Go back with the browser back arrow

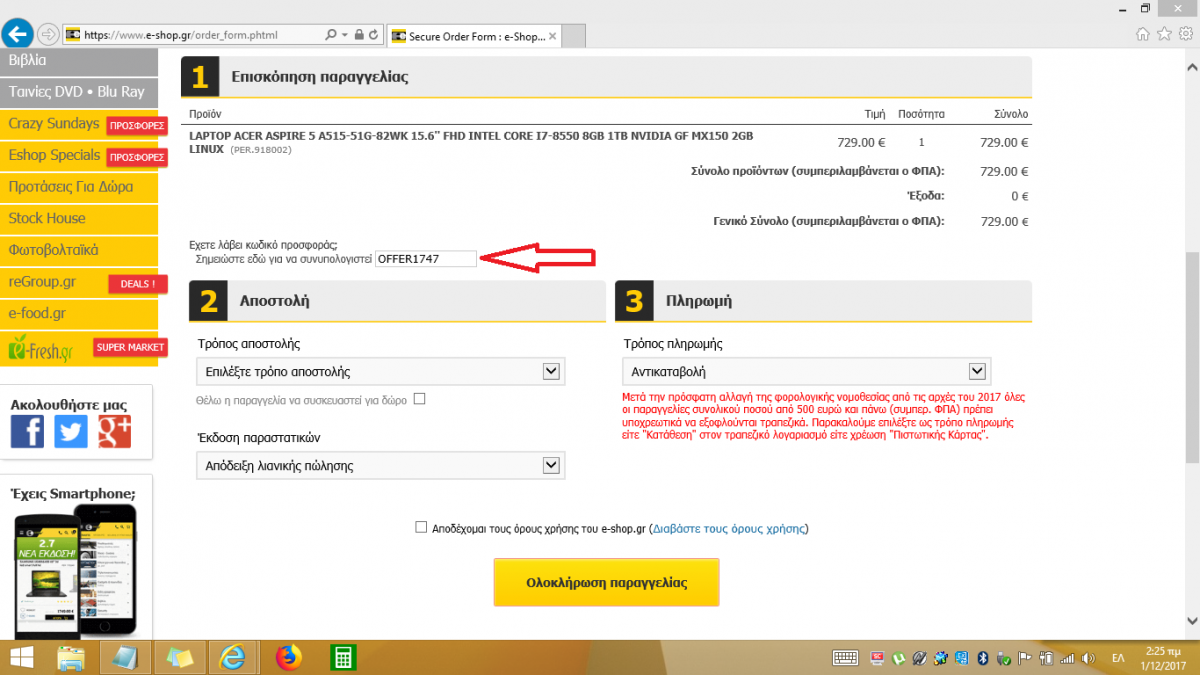point(19,34)
